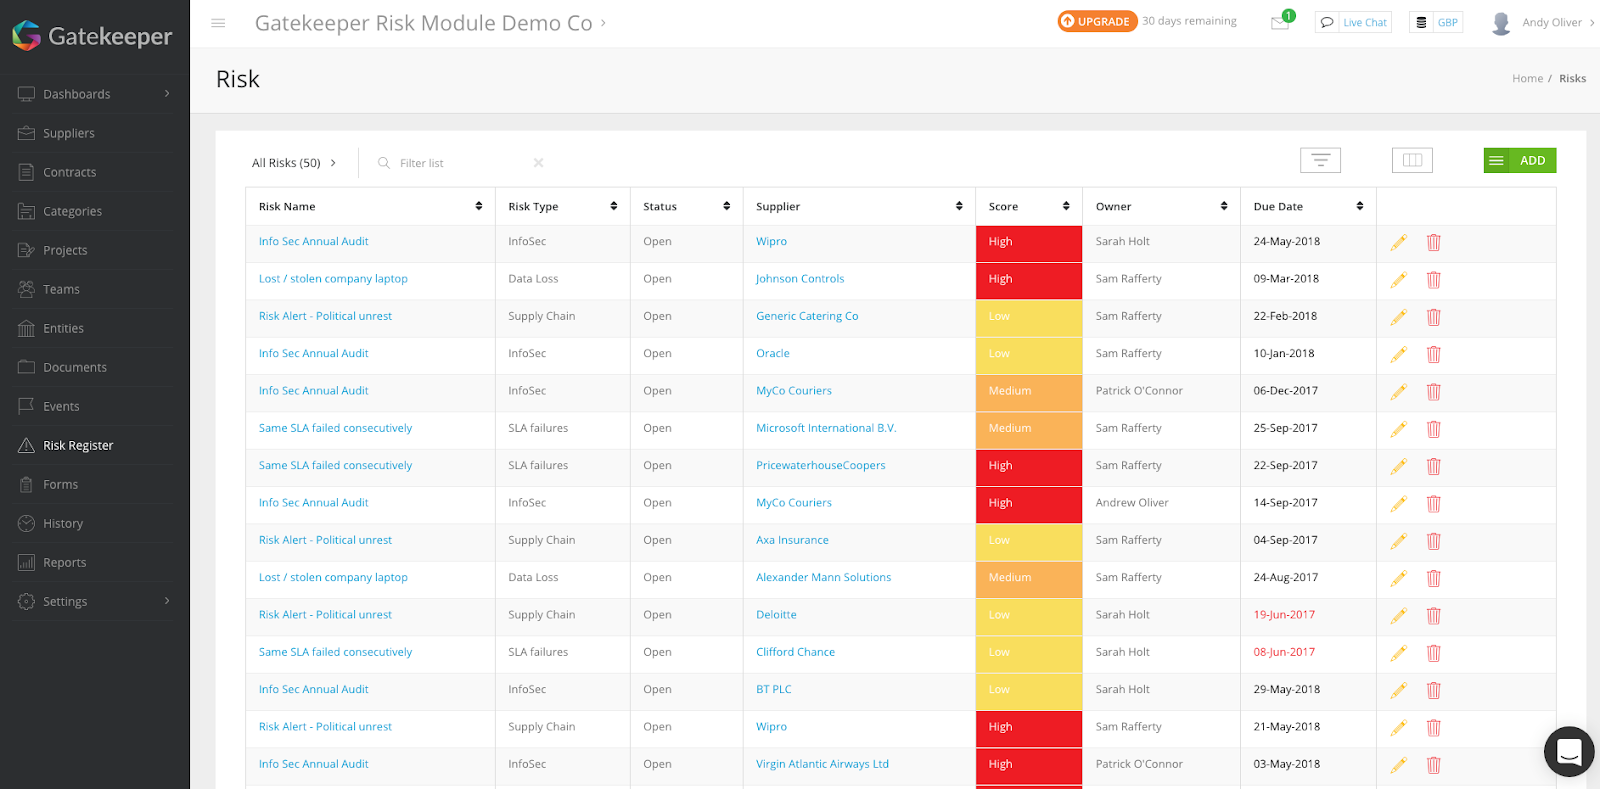Open the mail notifications icon
The height and width of the screenshot is (789, 1600).
coord(1280,22)
